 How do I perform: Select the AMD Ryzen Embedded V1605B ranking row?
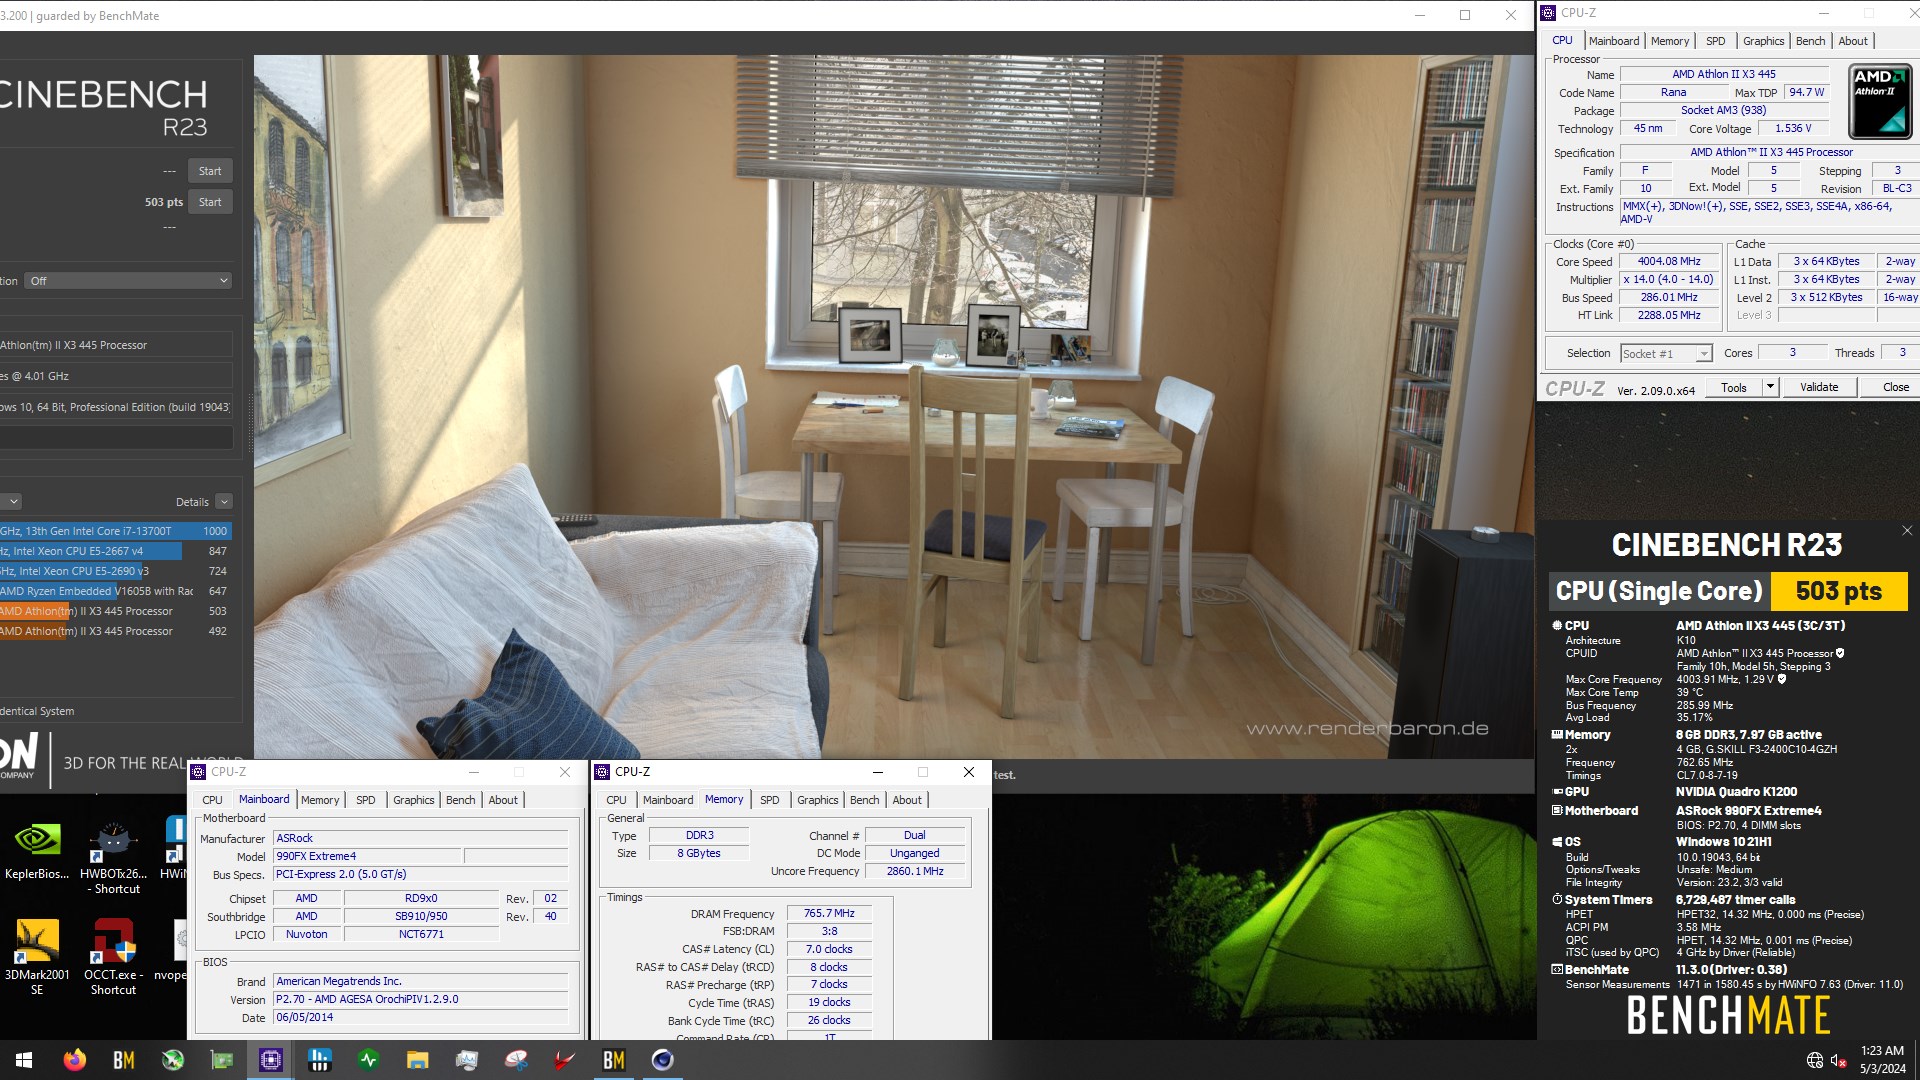tap(116, 591)
